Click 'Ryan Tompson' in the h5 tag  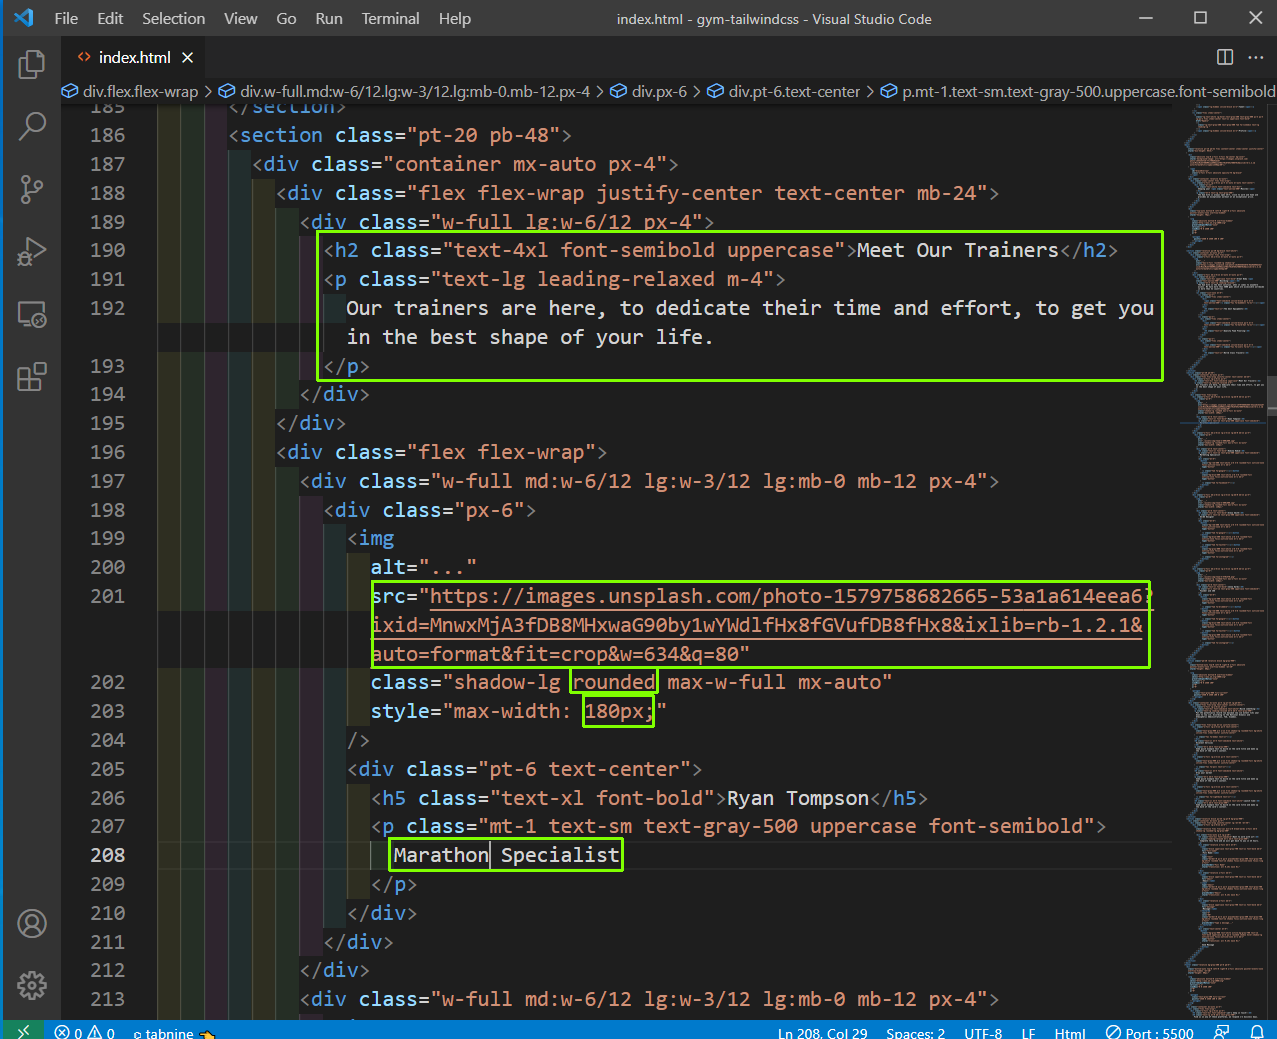pos(798,798)
